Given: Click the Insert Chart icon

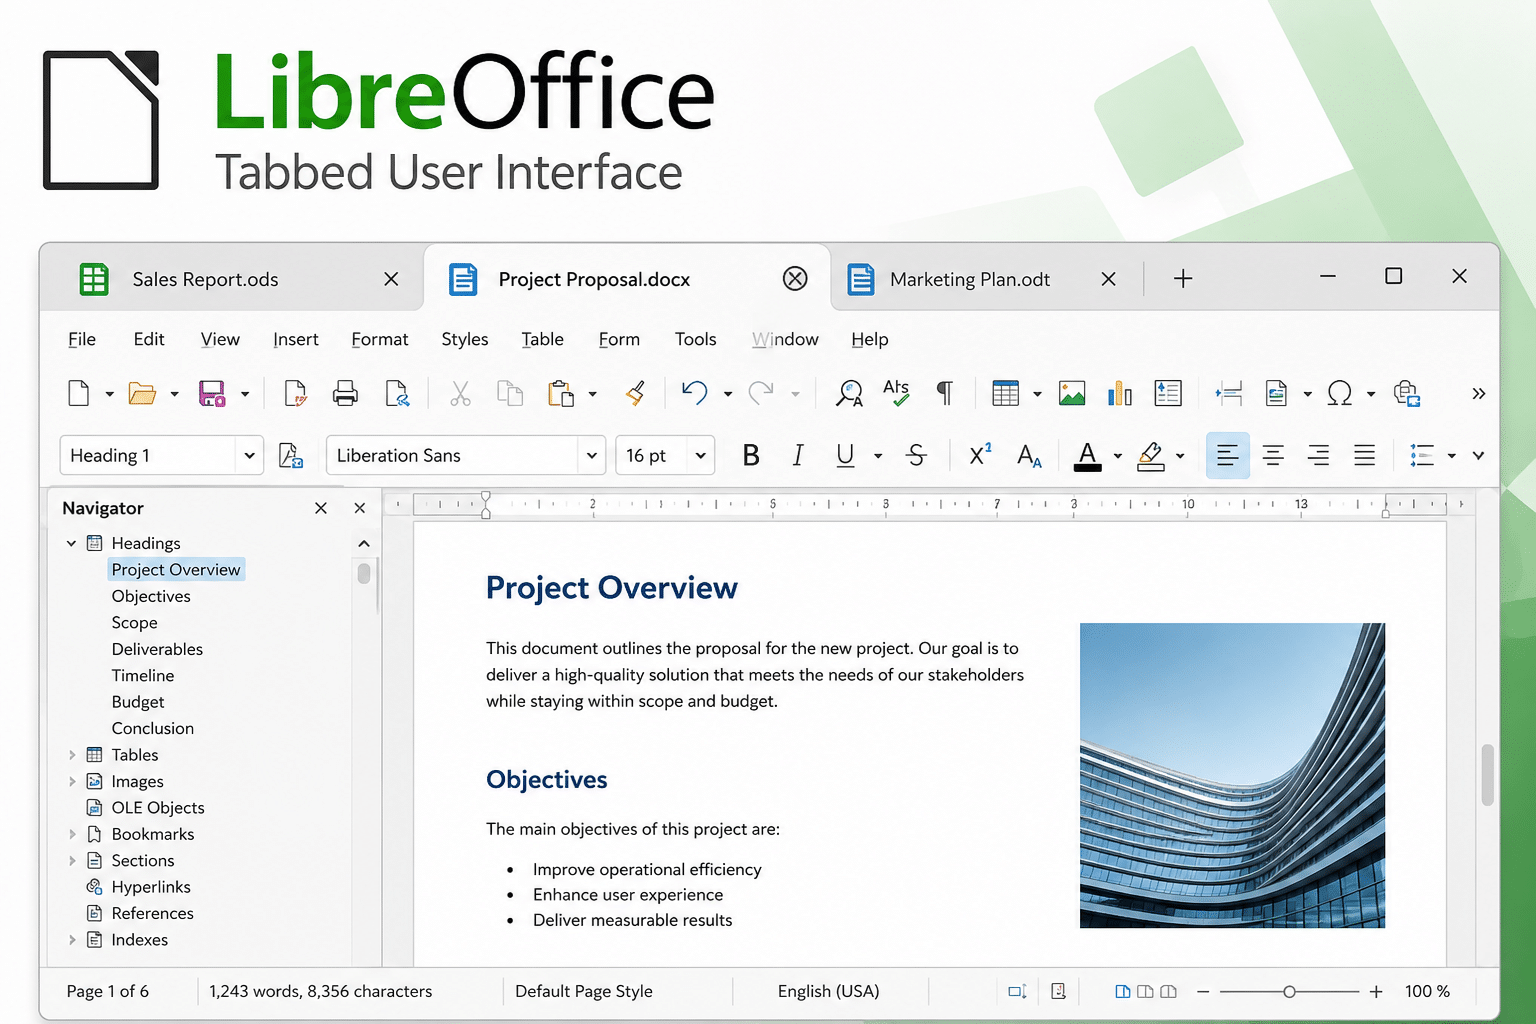Looking at the screenshot, I should (1120, 393).
